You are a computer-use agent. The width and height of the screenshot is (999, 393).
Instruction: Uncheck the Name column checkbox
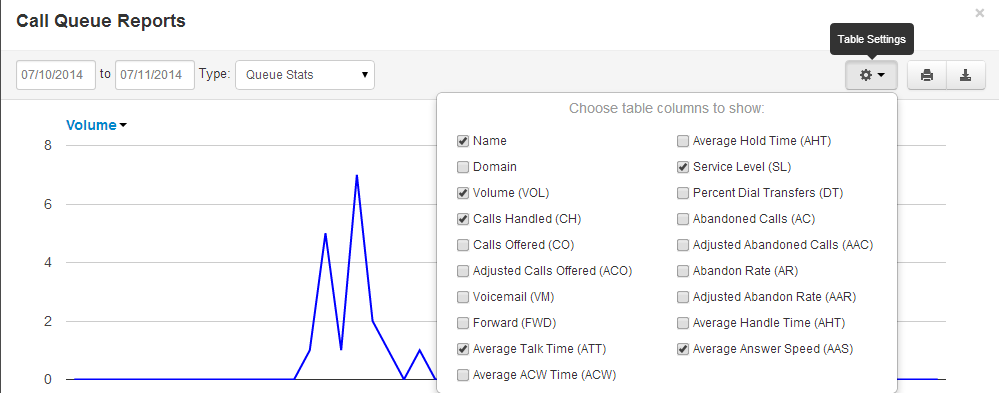(x=463, y=141)
